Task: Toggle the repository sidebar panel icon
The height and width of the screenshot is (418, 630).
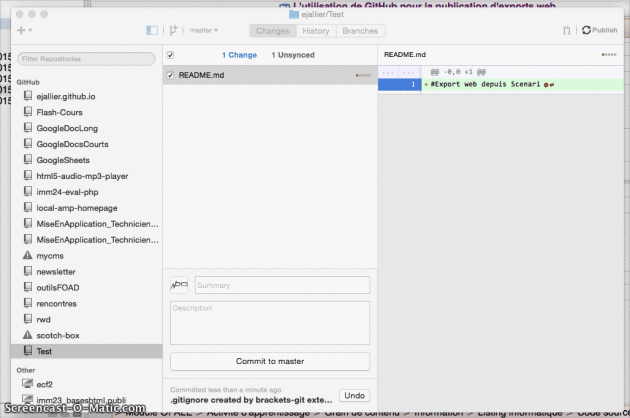Action: (x=152, y=30)
